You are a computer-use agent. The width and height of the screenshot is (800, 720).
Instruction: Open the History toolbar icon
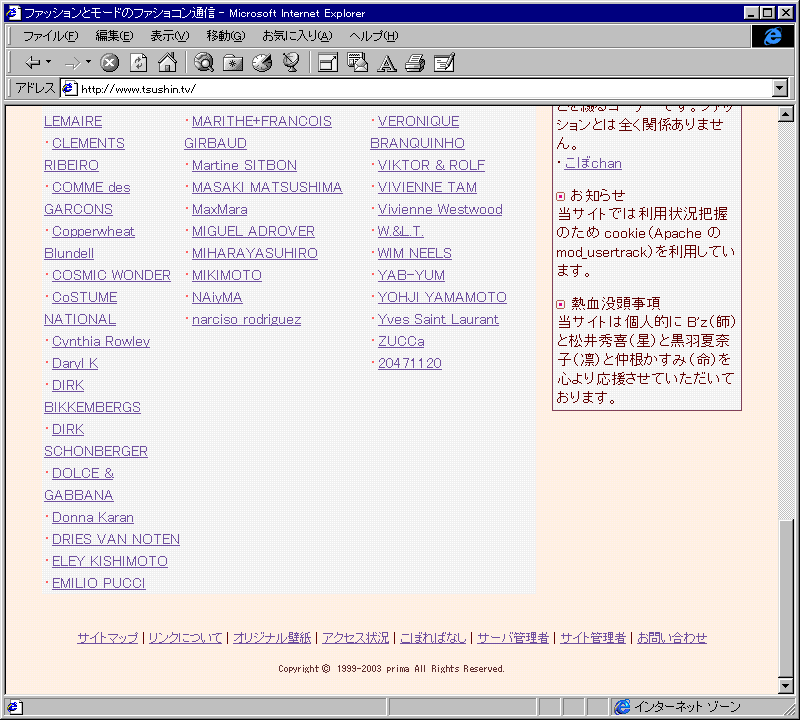[262, 63]
